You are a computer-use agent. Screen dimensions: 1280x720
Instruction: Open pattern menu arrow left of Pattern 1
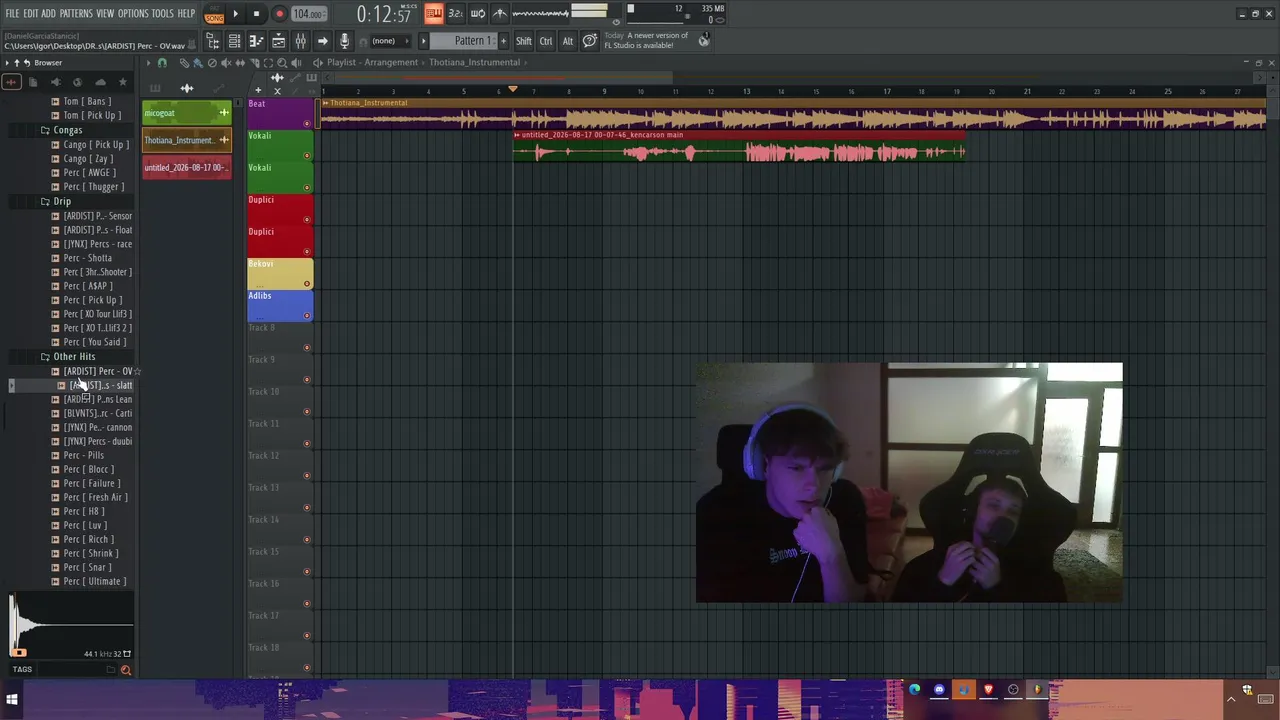click(423, 41)
